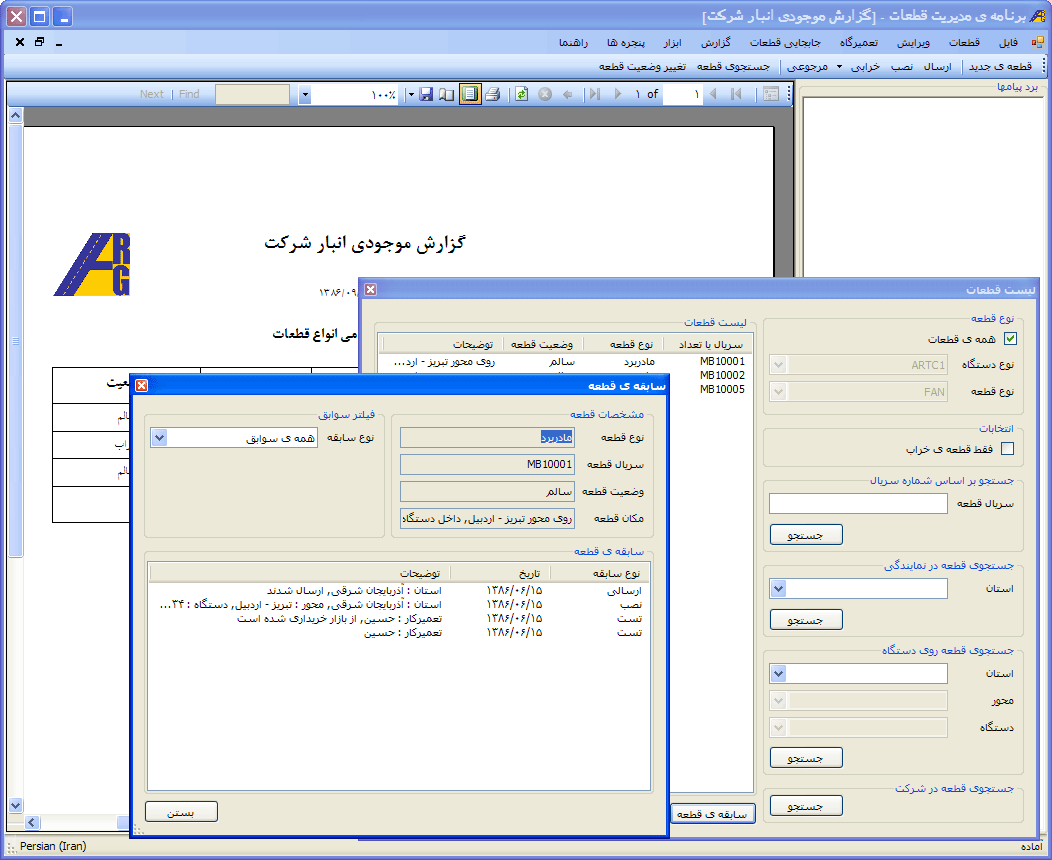The width and height of the screenshot is (1052, 860).
Task: Click بستن button in history dialog
Action: pyautogui.click(x=181, y=812)
